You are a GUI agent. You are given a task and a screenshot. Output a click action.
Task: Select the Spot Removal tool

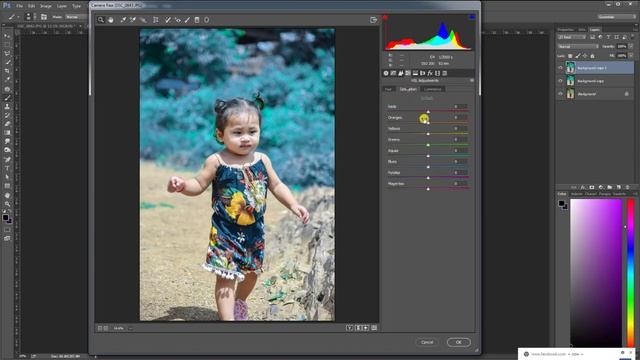coord(168,20)
